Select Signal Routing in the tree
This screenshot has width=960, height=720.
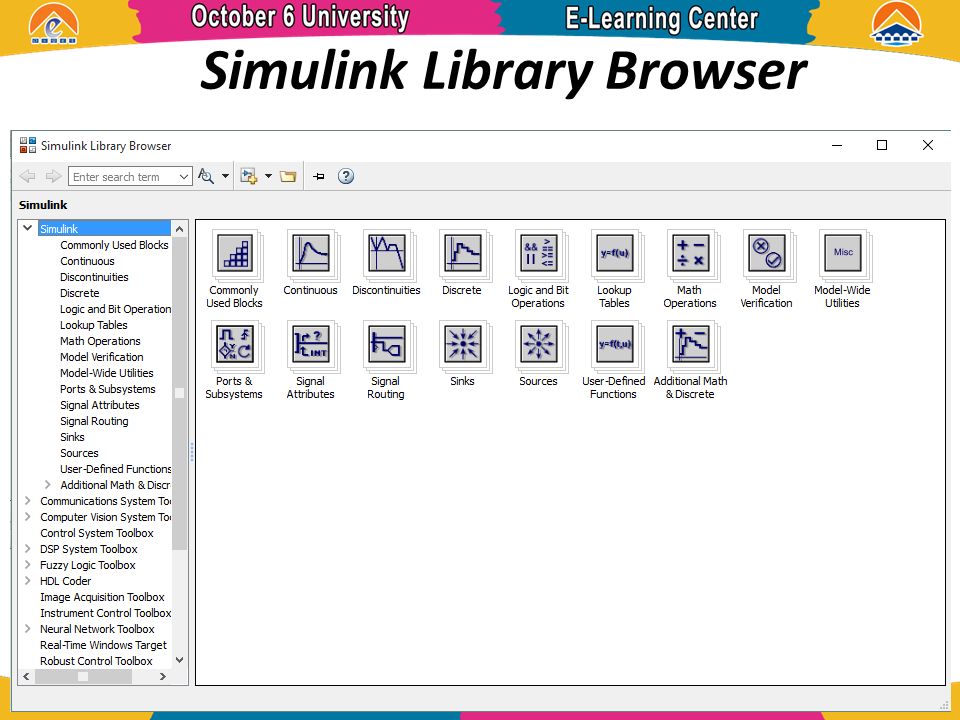pyautogui.click(x=94, y=421)
